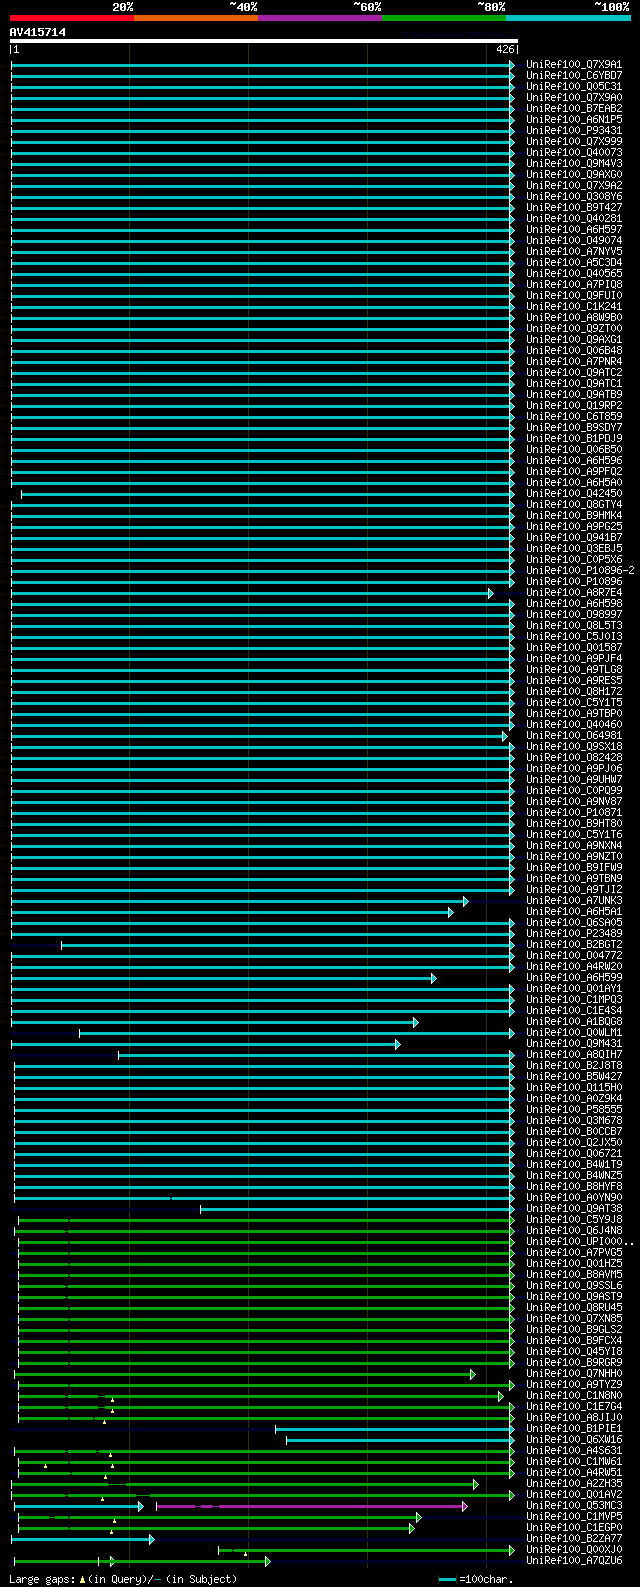This screenshot has width=640, height=1587.
Task: Select hit label UniRef100_C0PQ99
Action: click(574, 791)
